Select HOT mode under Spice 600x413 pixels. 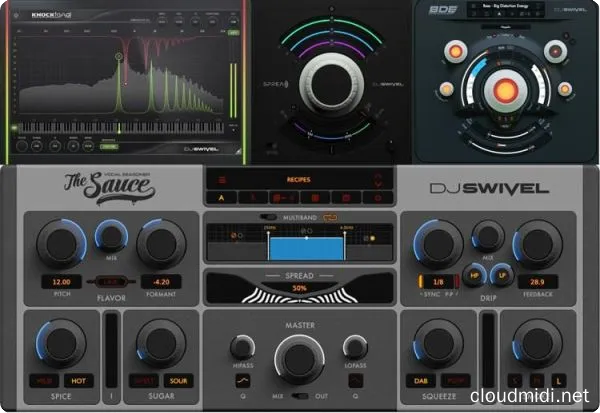78,381
